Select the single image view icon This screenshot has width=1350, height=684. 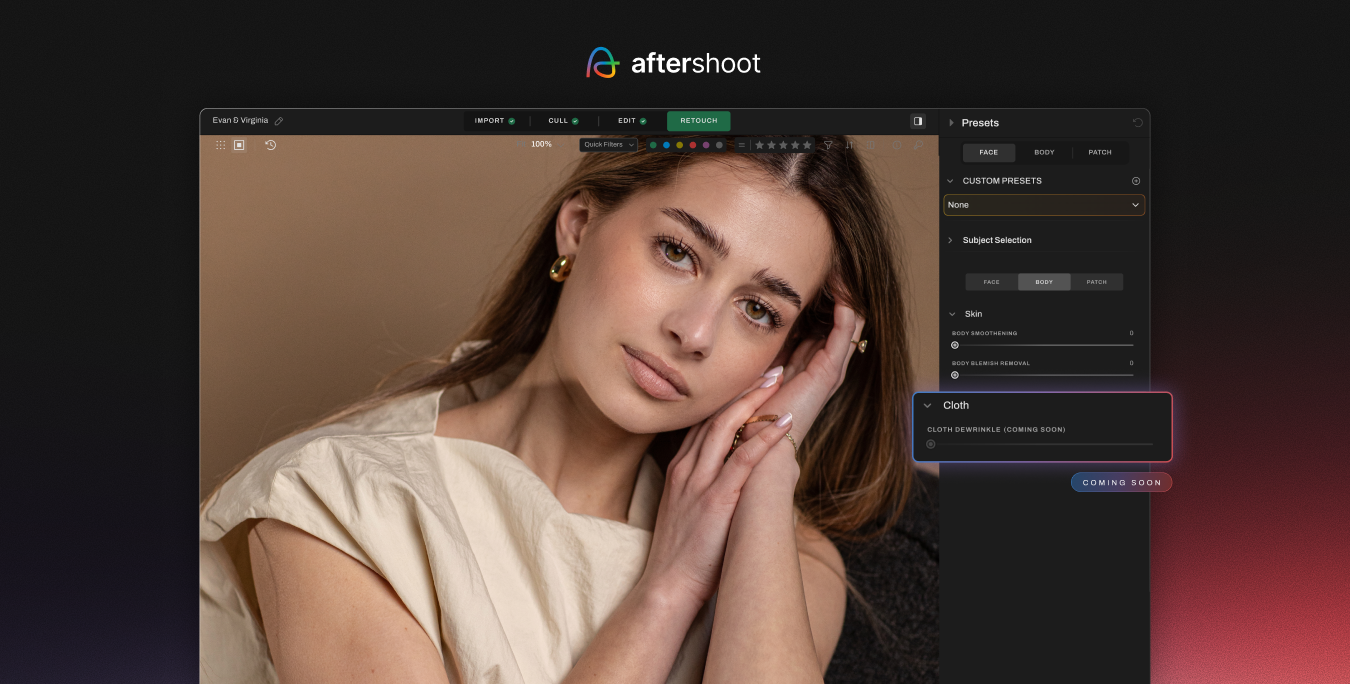[239, 145]
